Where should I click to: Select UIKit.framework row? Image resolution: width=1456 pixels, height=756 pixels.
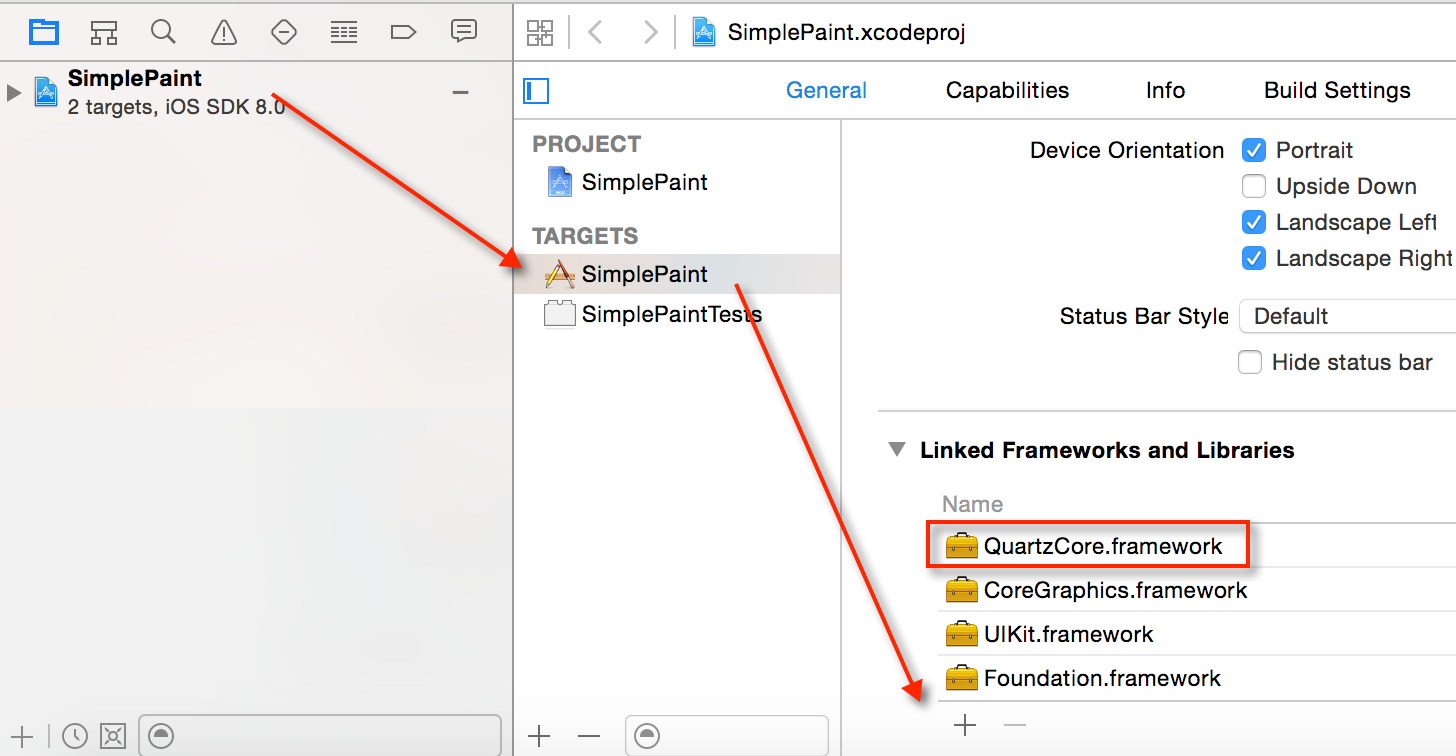(1197, 634)
